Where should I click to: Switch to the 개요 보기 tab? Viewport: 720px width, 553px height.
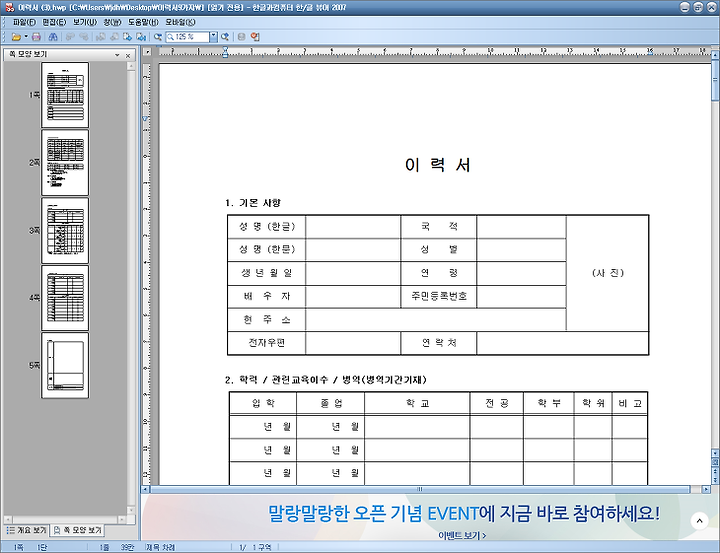(27, 530)
